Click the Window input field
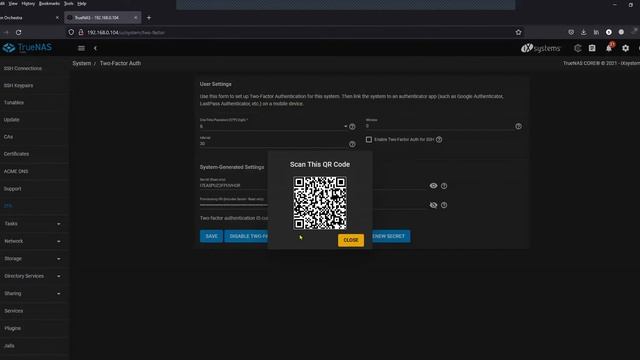This screenshot has width=640, height=360. [439, 126]
